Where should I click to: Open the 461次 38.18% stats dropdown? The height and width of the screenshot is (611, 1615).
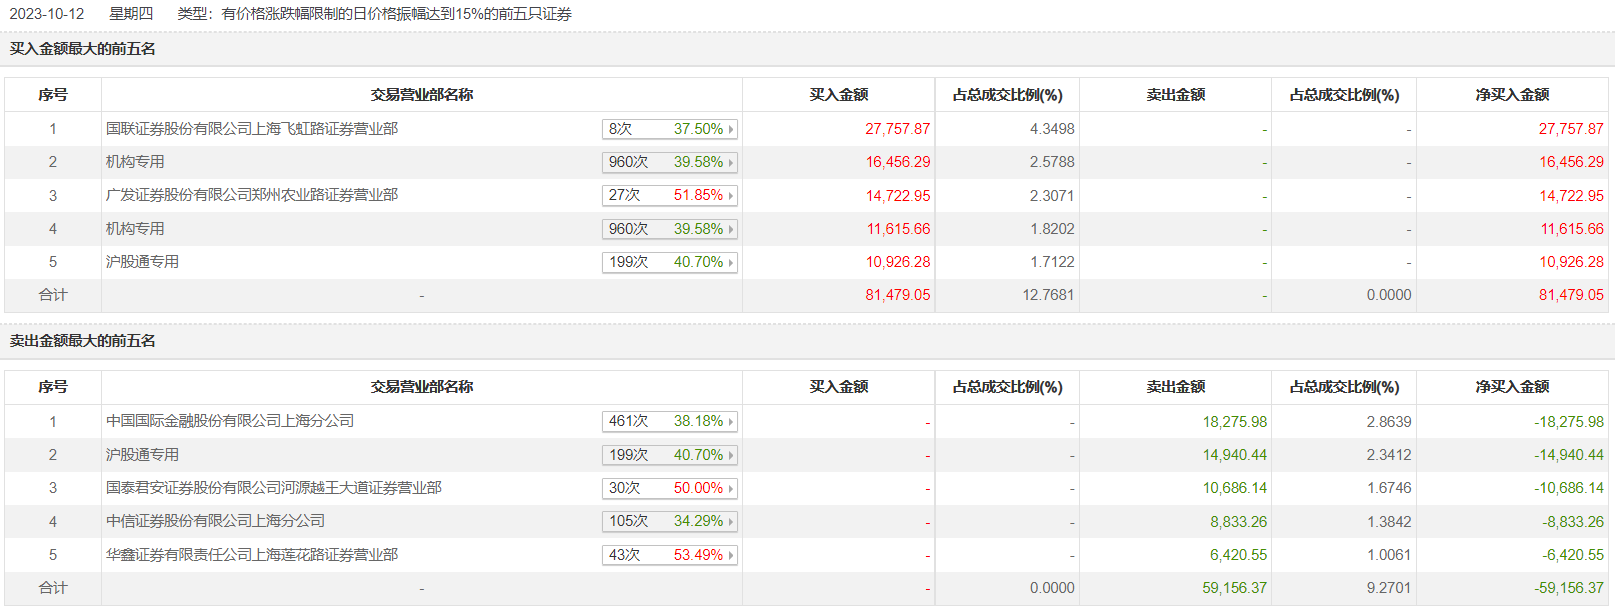tap(669, 421)
